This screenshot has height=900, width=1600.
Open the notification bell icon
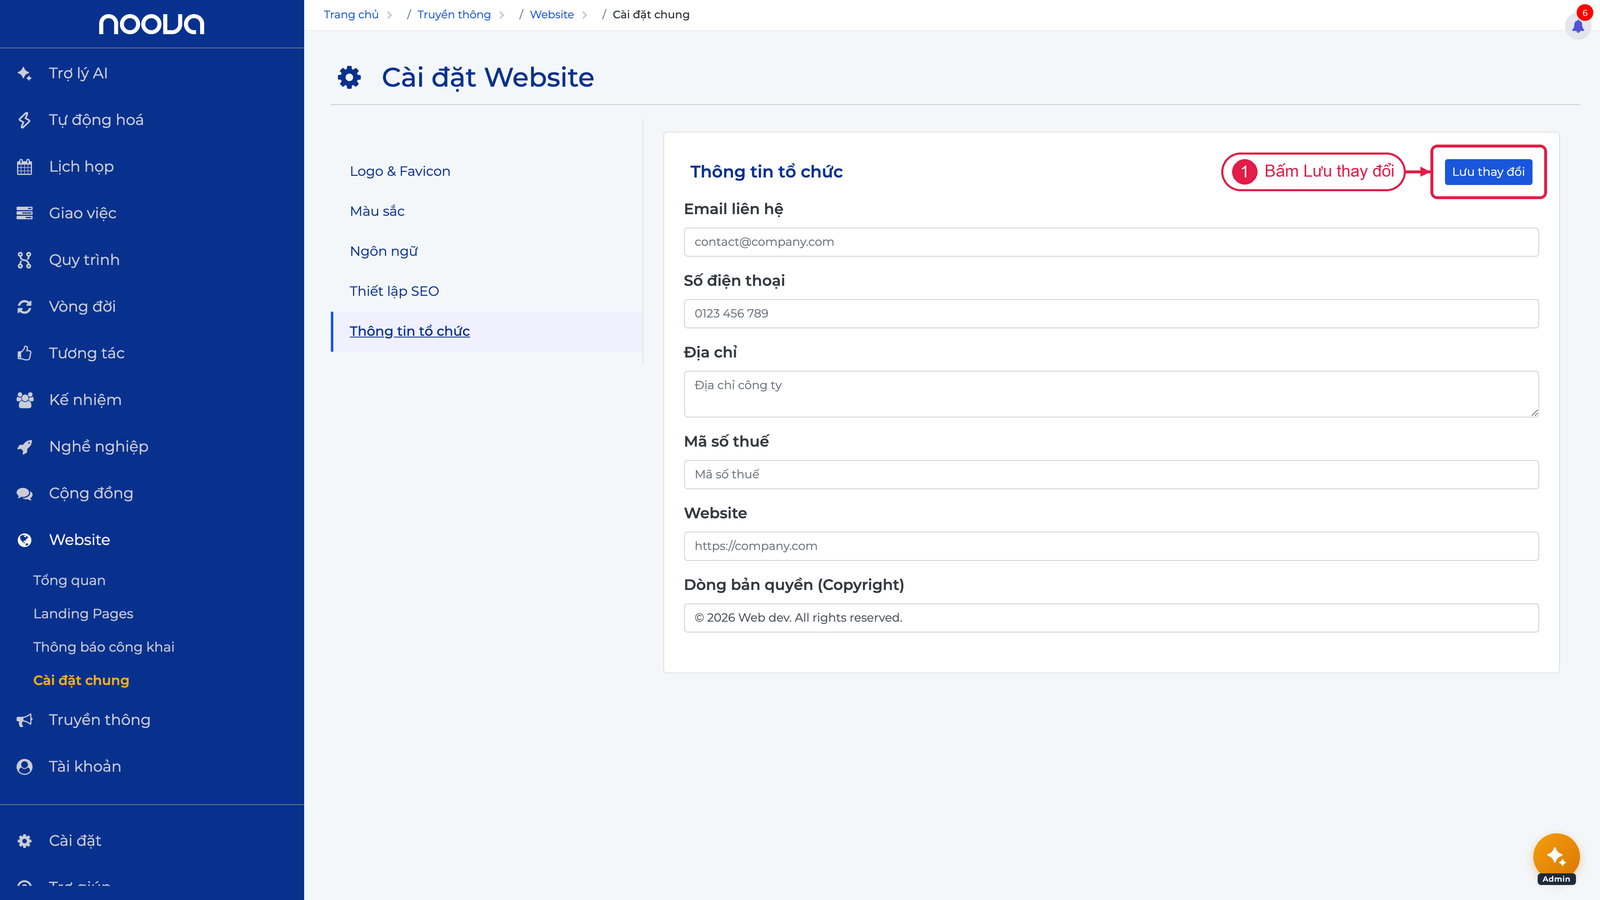coord(1578,26)
